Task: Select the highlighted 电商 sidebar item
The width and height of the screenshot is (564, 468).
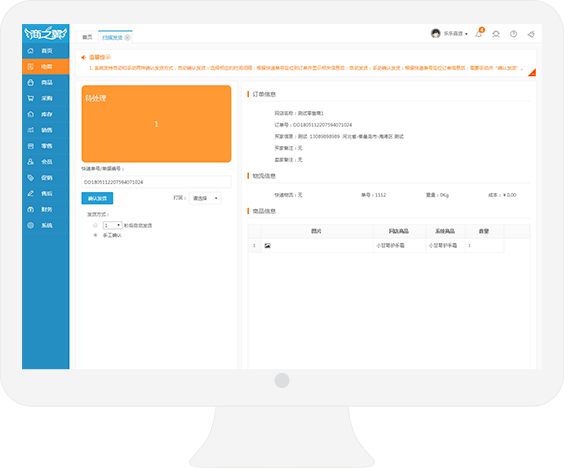Action: click(x=46, y=67)
